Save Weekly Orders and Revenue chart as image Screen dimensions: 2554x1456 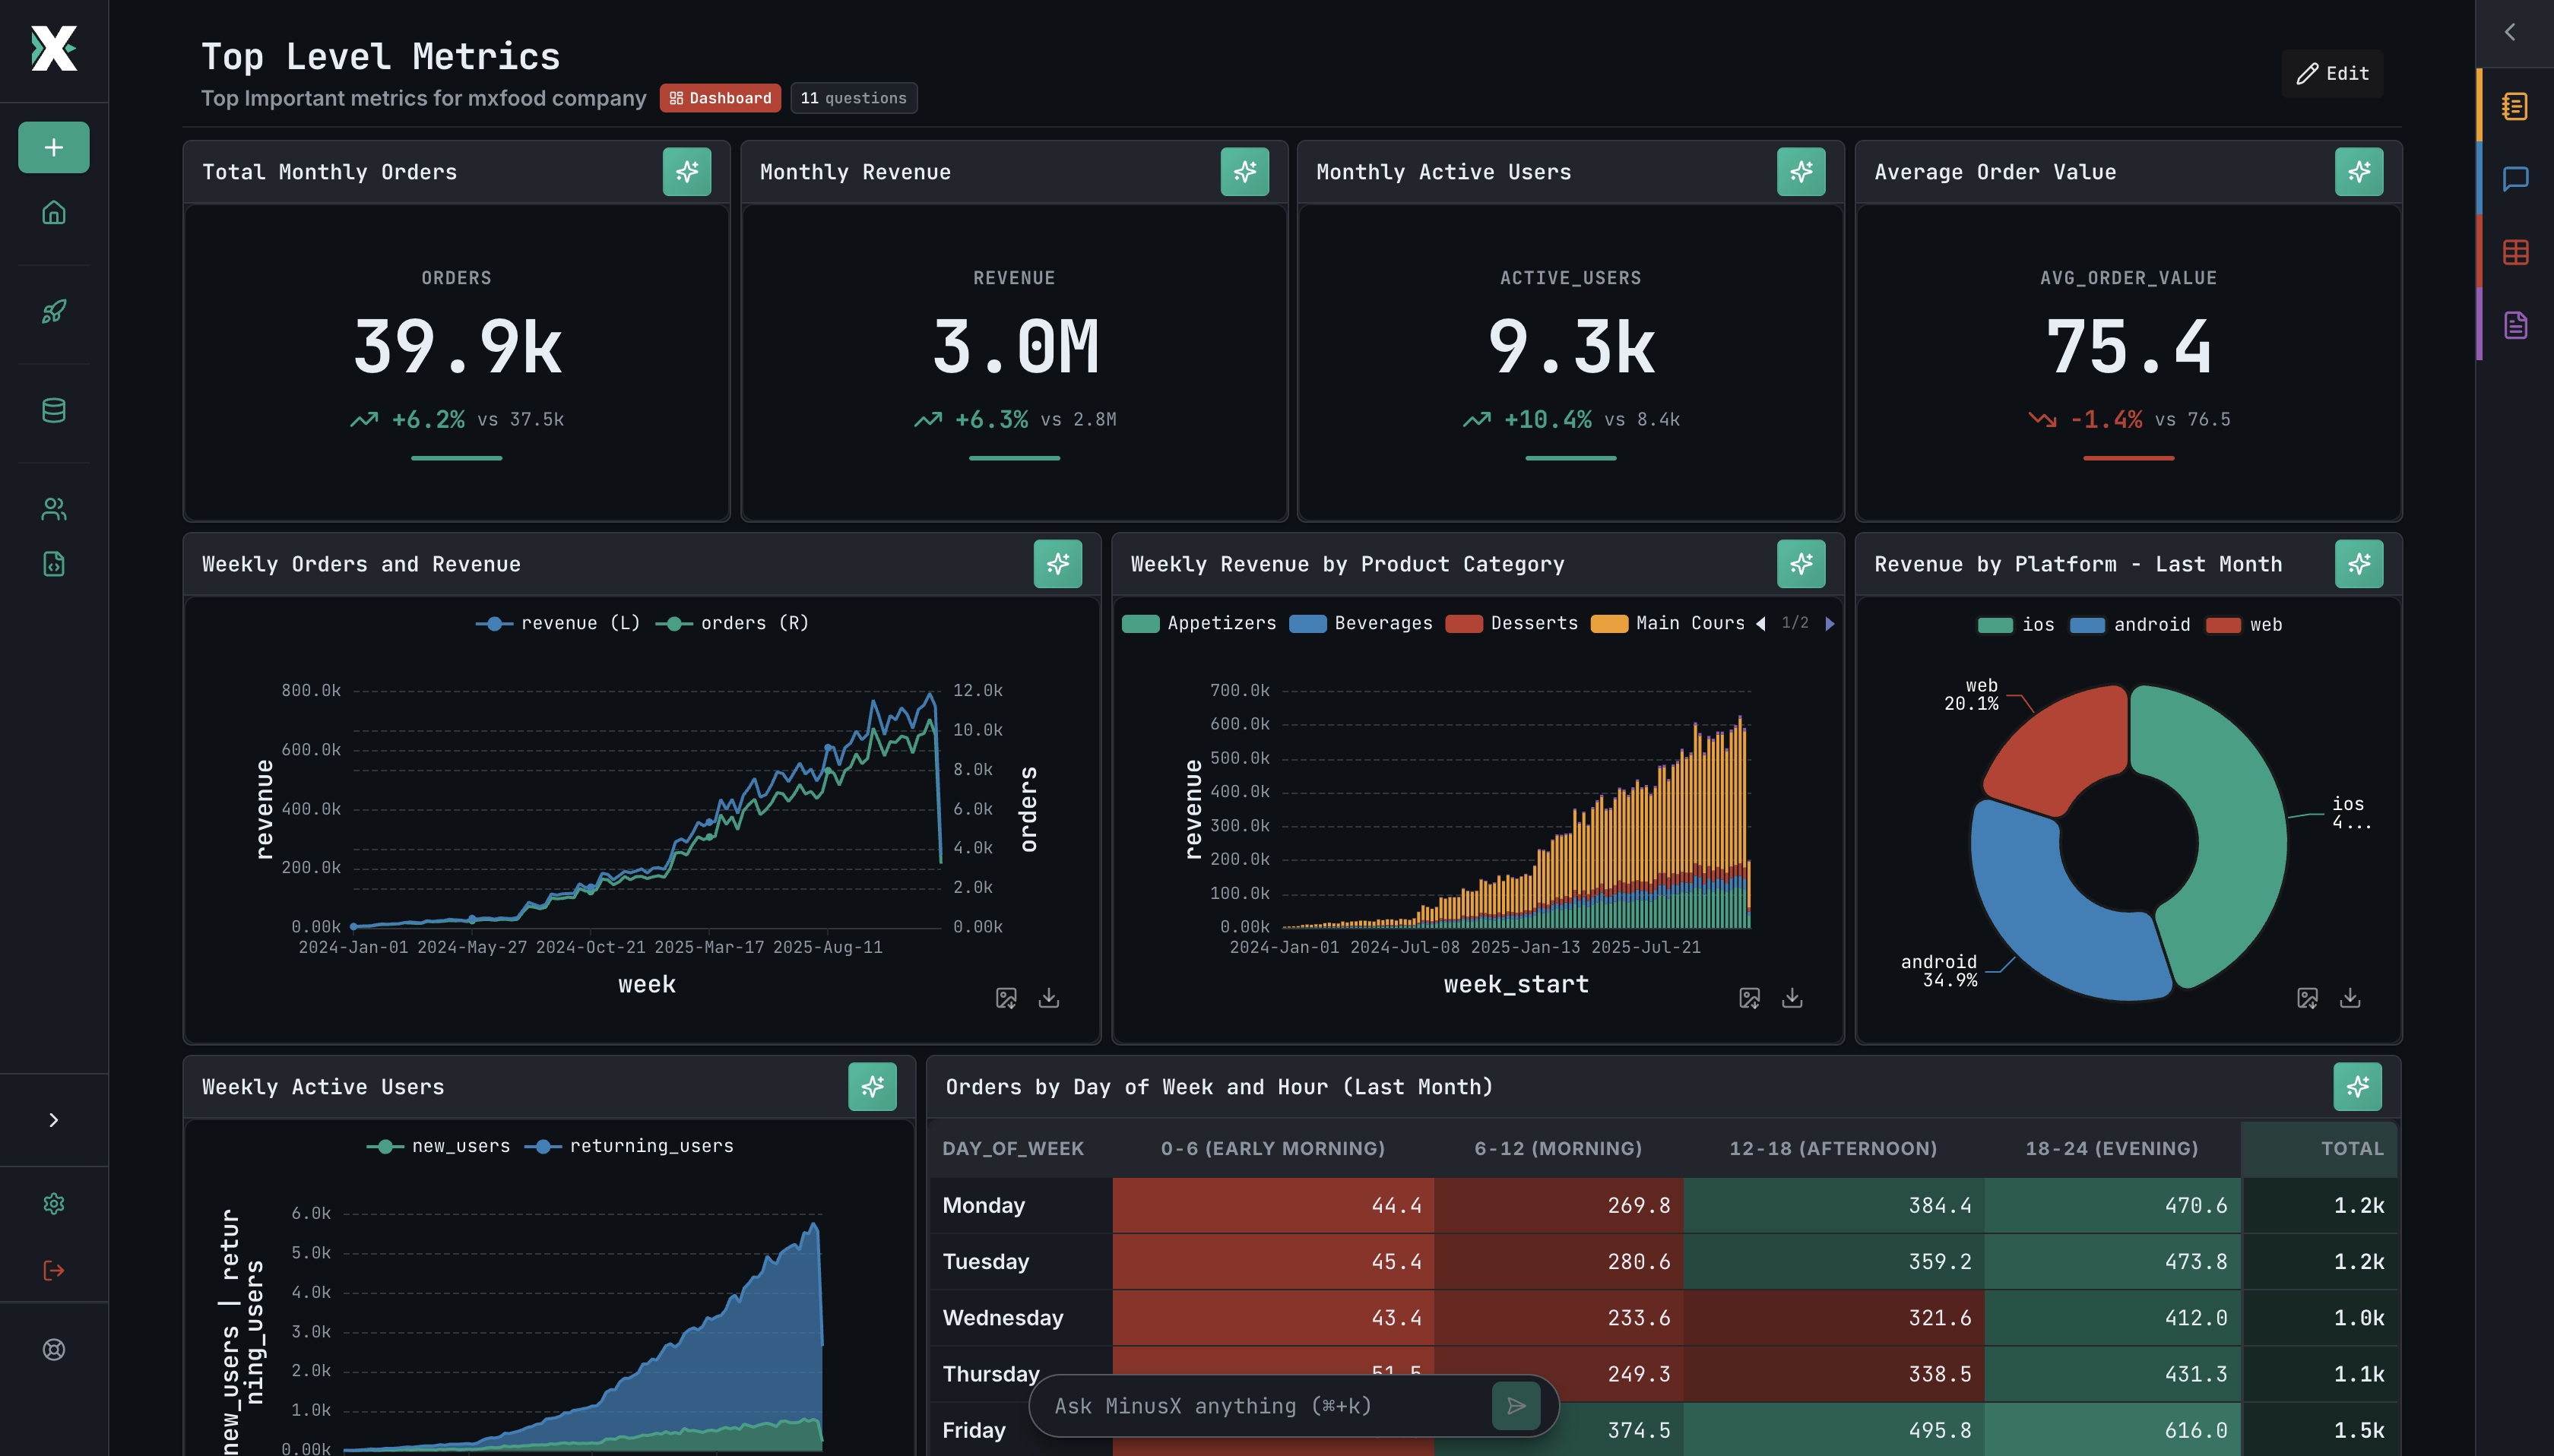point(1006,998)
